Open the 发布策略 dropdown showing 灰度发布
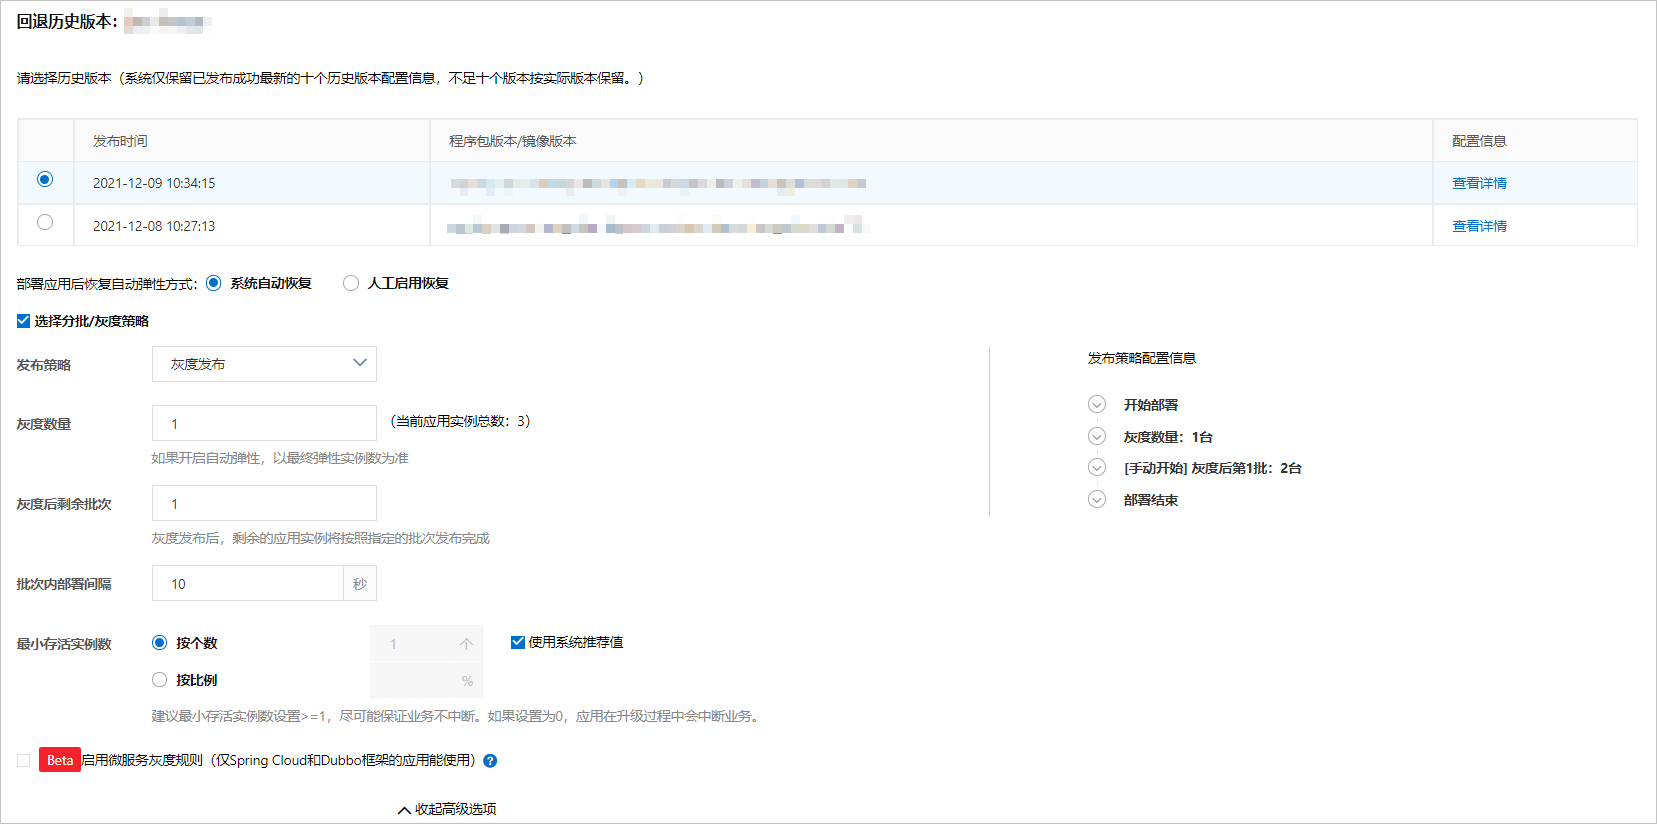The image size is (1657, 824). point(264,364)
